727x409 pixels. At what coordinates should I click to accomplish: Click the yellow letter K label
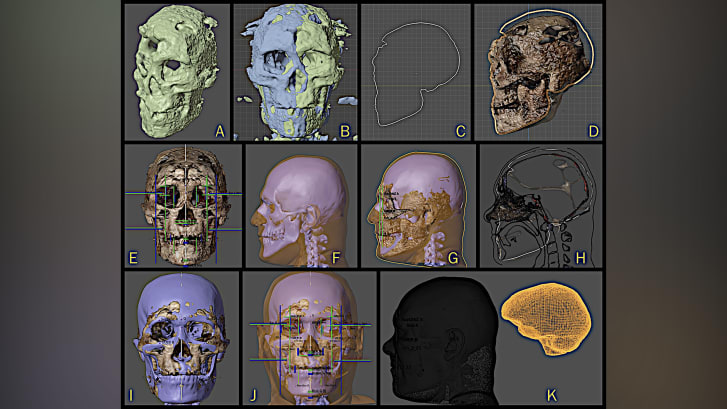588,390
